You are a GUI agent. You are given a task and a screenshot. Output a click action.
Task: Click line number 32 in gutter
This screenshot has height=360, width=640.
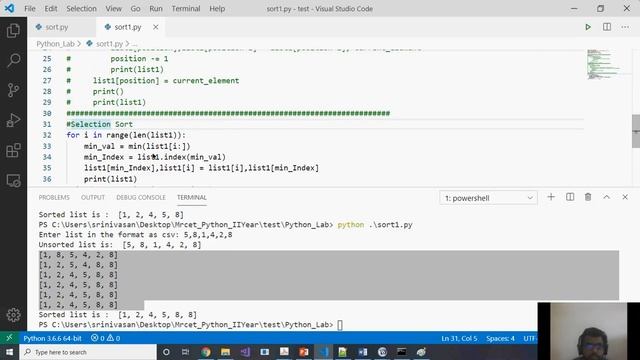tap(47, 135)
